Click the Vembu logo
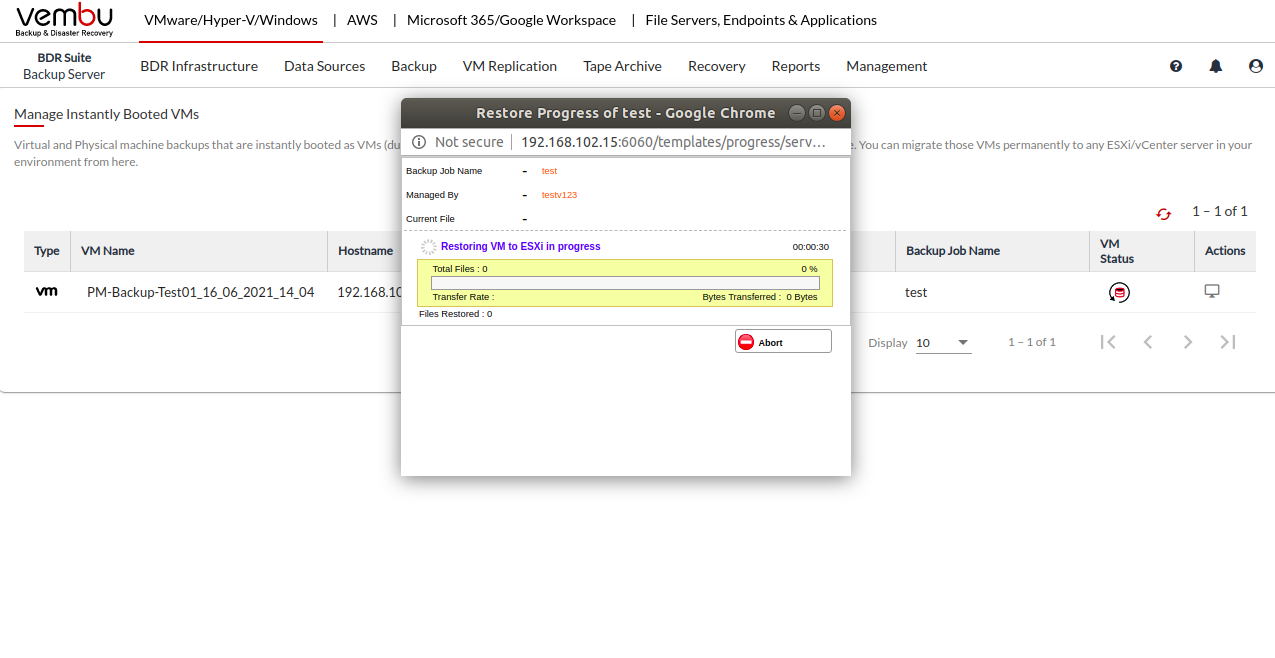Screen dimensions: 1275x658 click(65, 20)
